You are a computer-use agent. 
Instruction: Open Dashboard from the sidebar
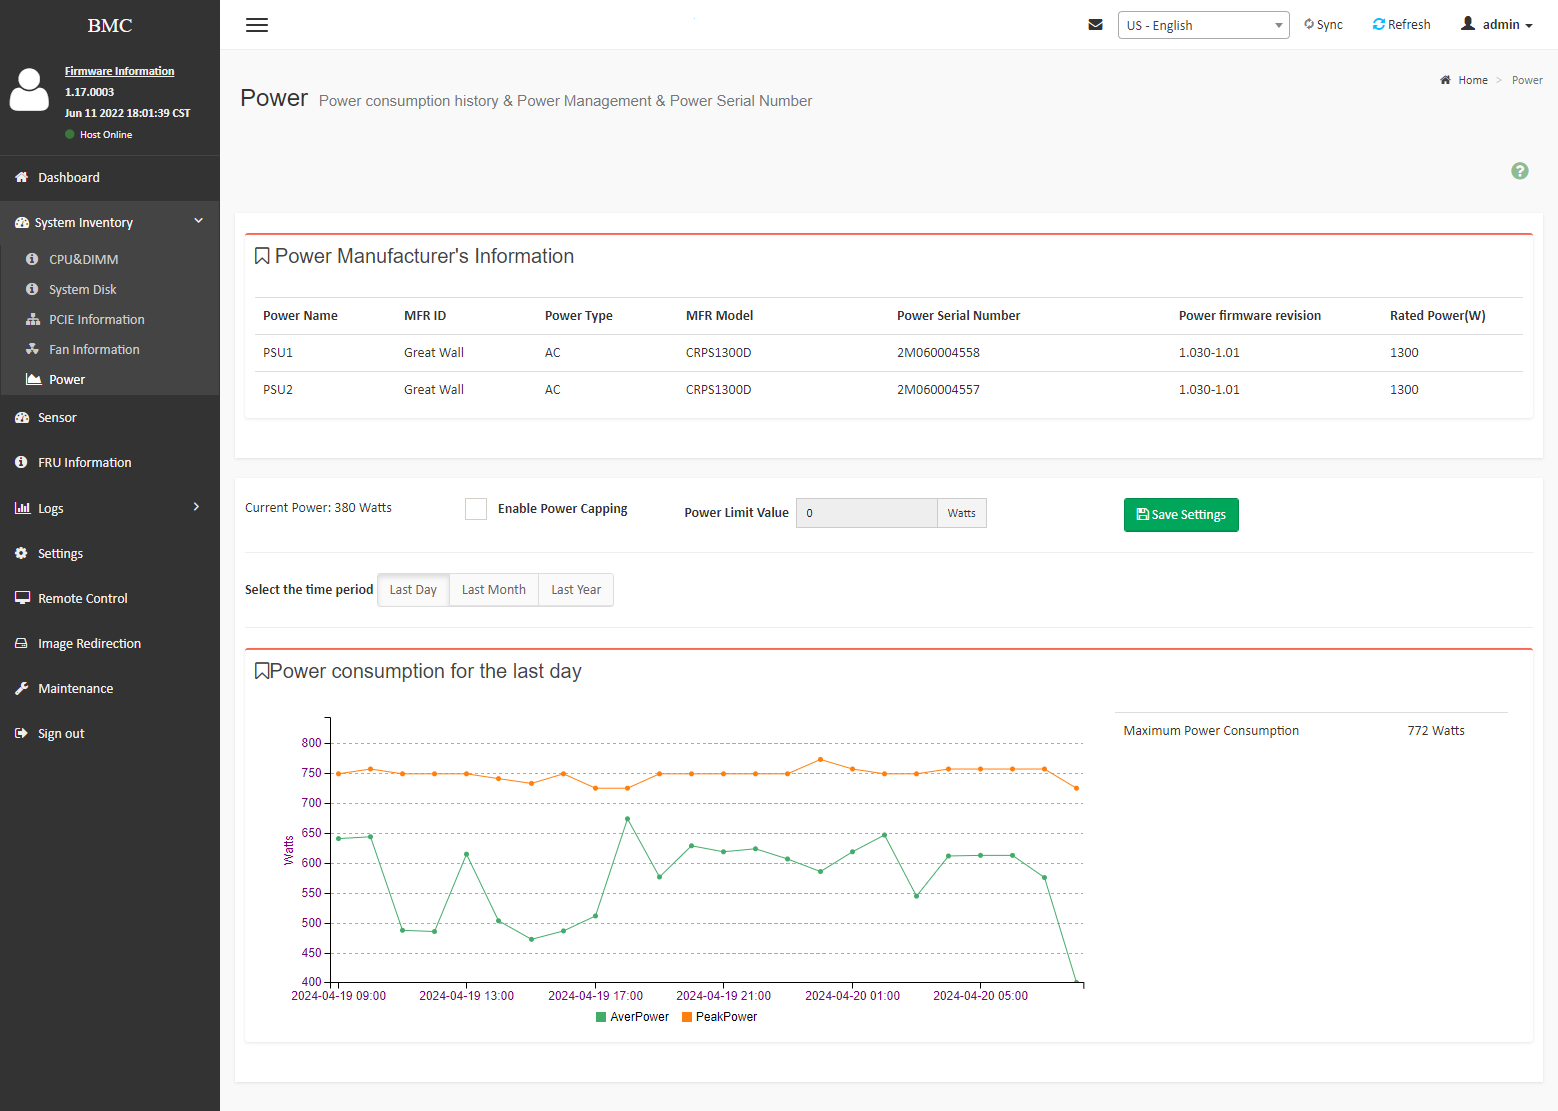(68, 177)
